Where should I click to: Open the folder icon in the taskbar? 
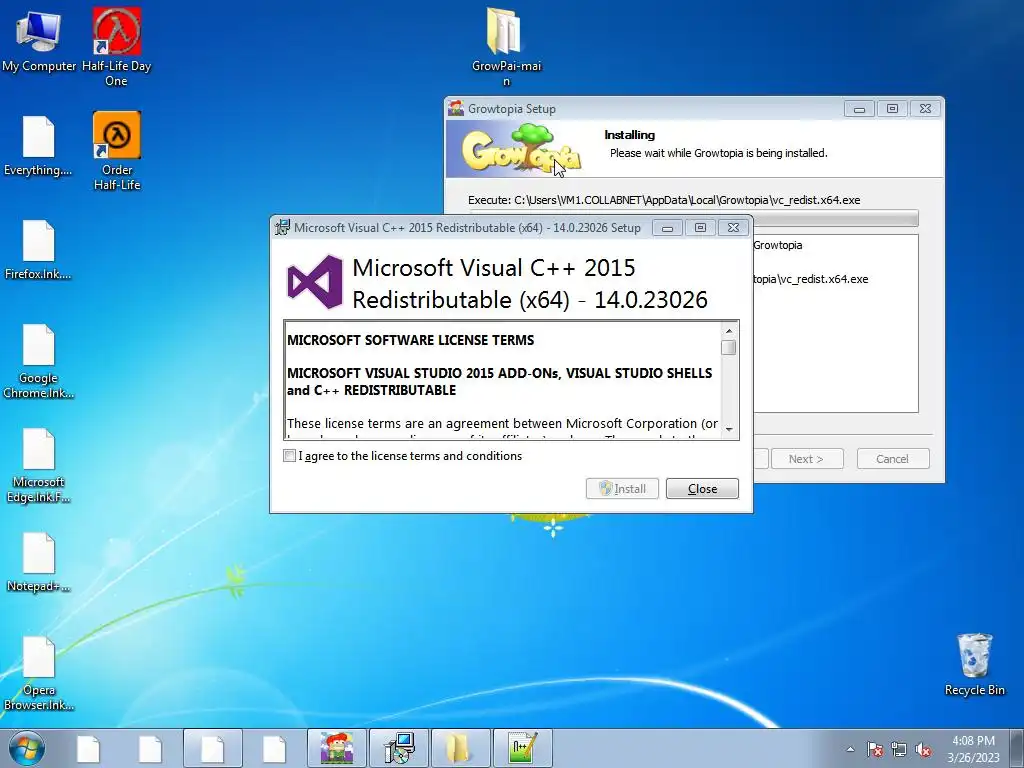(461, 748)
